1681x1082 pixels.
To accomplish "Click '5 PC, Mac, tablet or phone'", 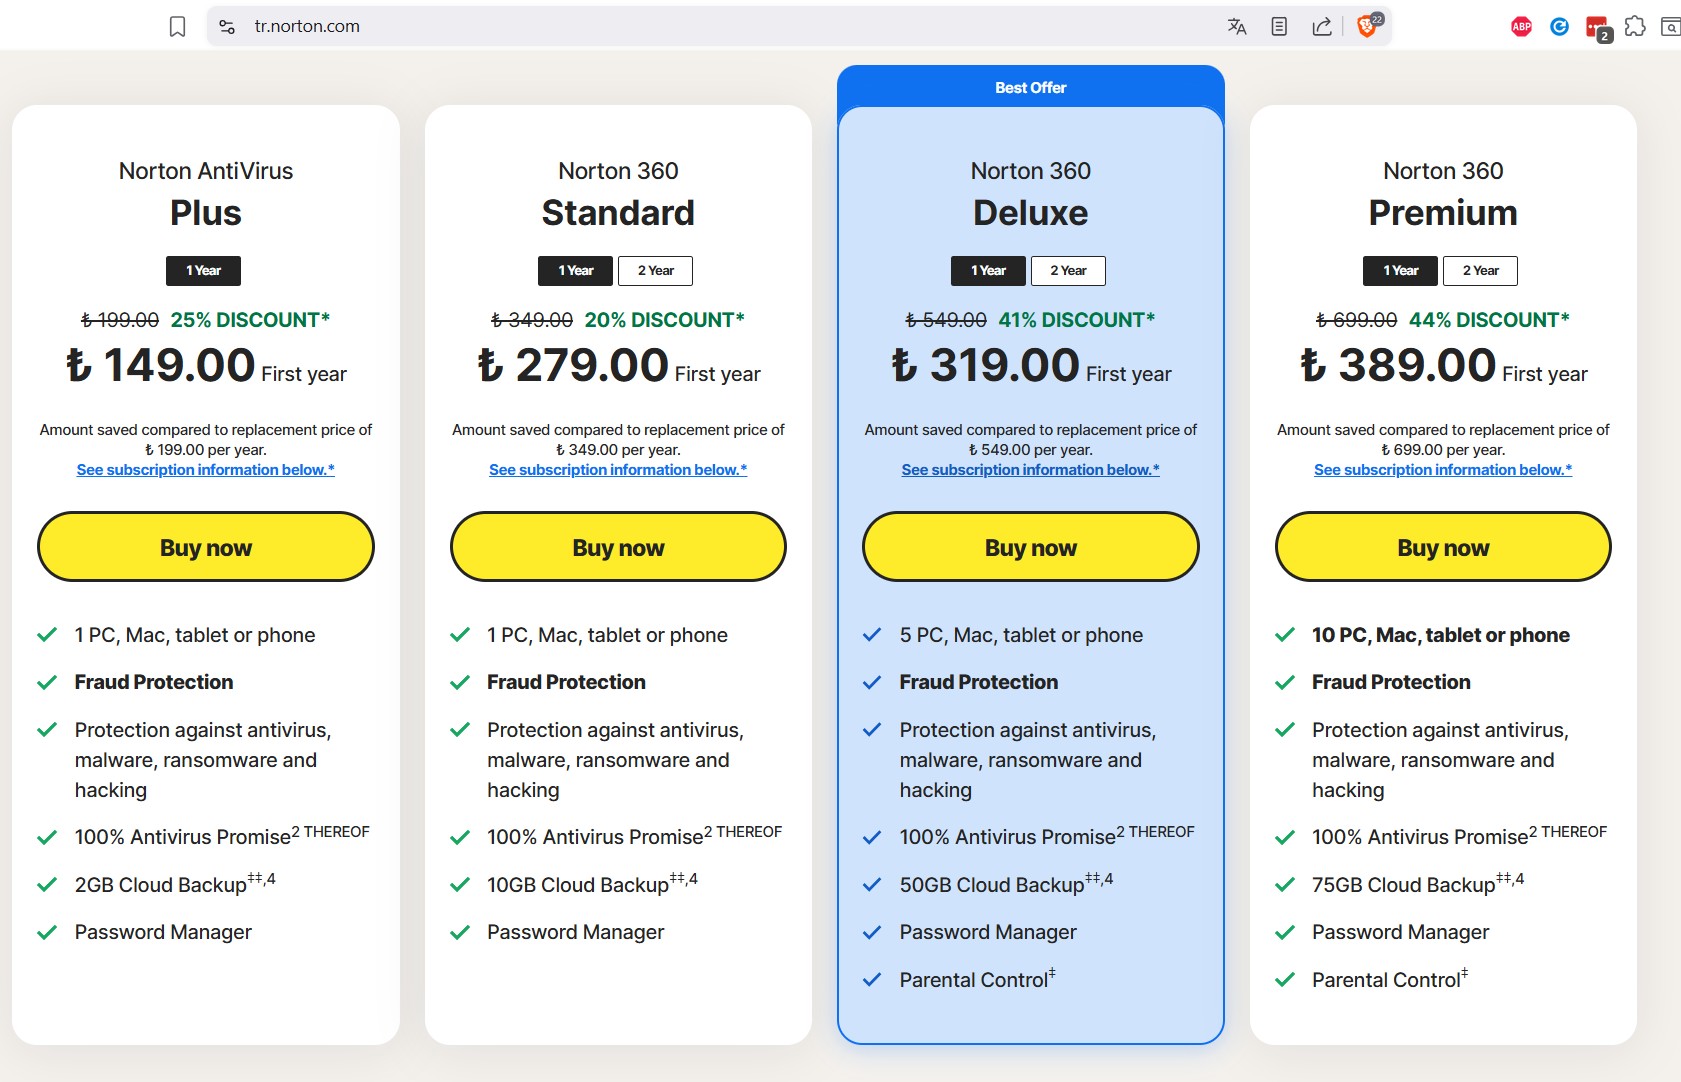I will coord(1021,635).
